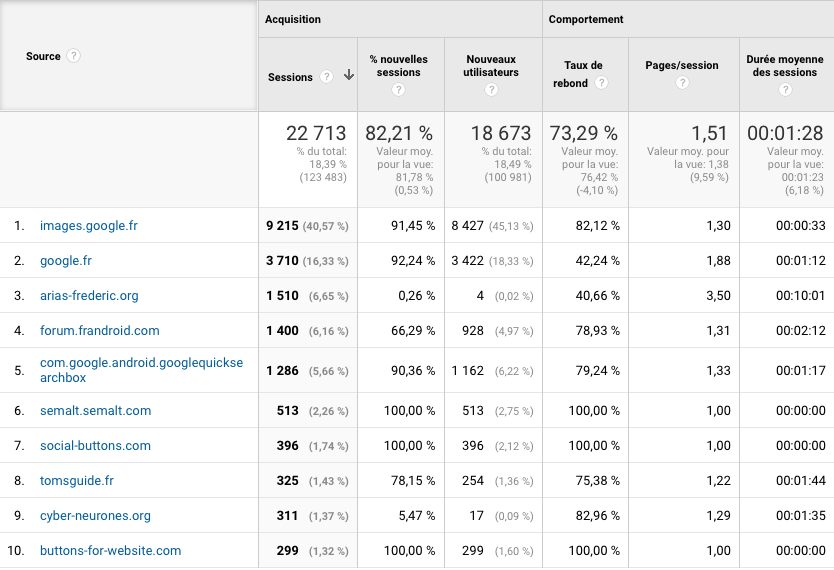Click the help icon next to Source
Image resolution: width=834 pixels, height=570 pixels.
[x=74, y=56]
